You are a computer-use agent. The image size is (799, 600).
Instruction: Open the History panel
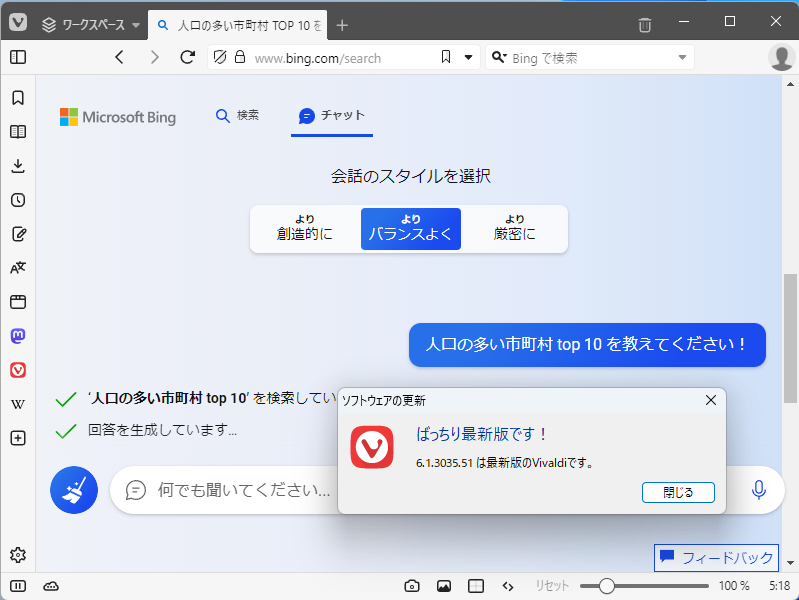[x=18, y=200]
